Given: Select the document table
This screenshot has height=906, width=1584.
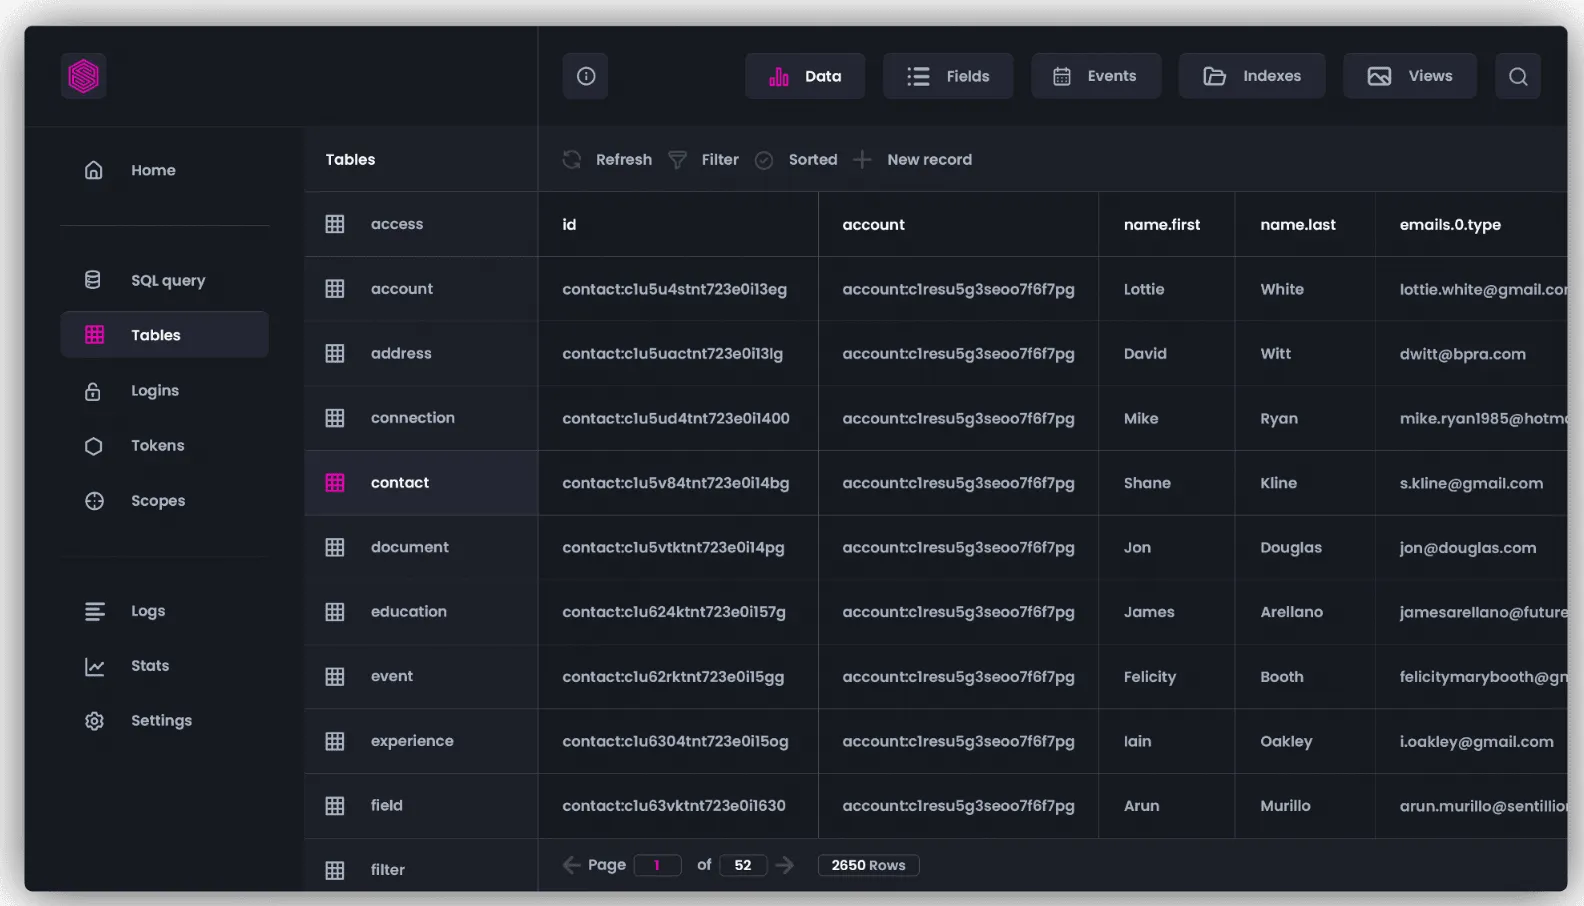Looking at the screenshot, I should pos(409,547).
